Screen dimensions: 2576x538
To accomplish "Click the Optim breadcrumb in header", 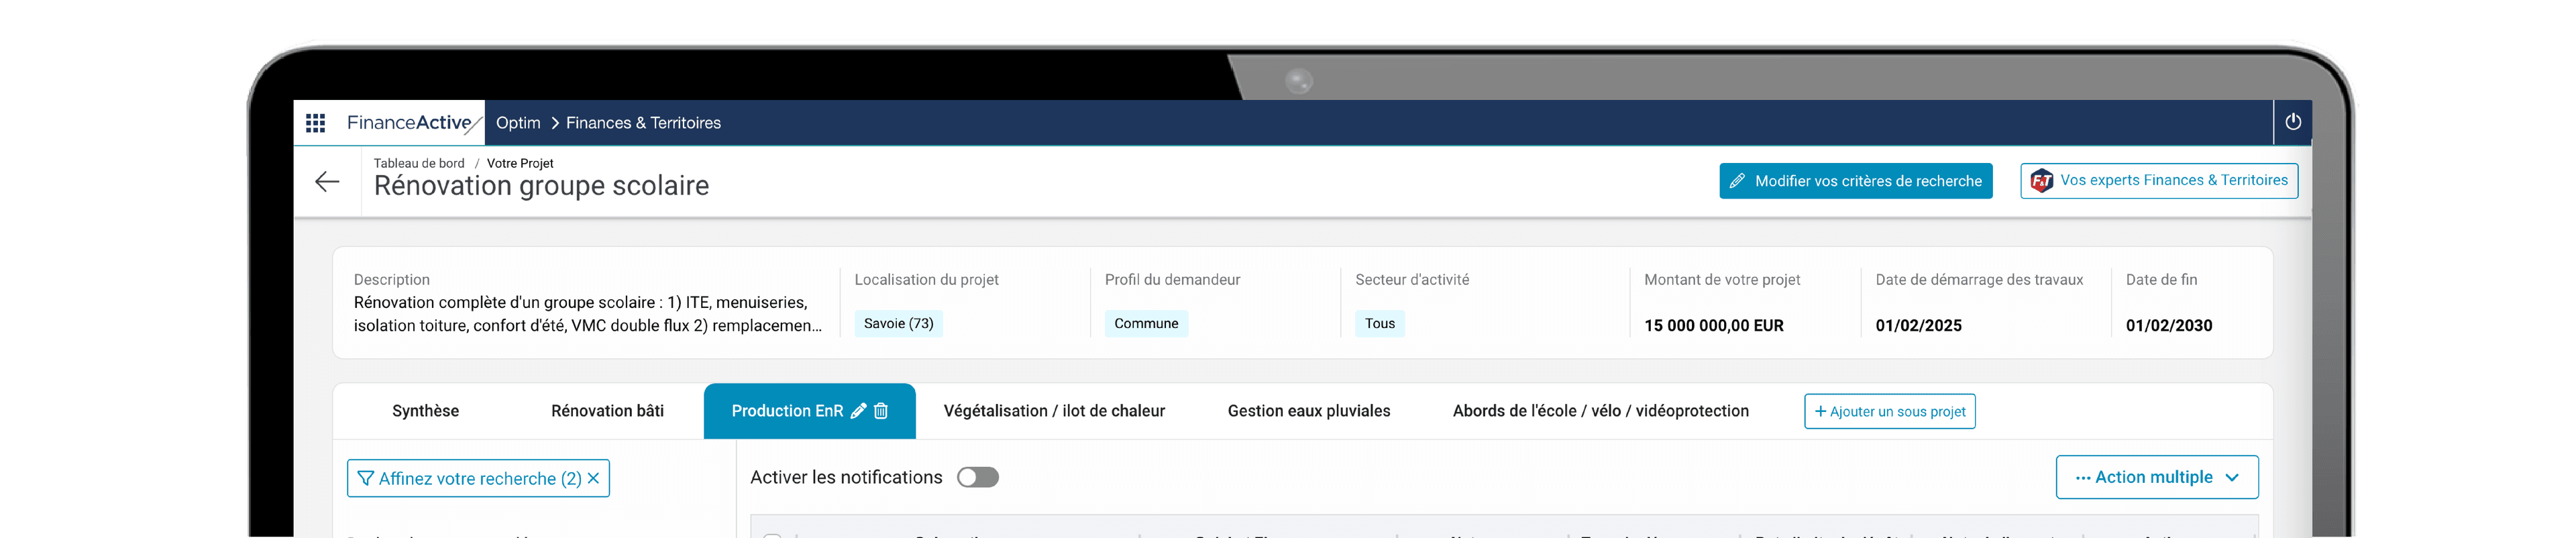I will tap(518, 123).
